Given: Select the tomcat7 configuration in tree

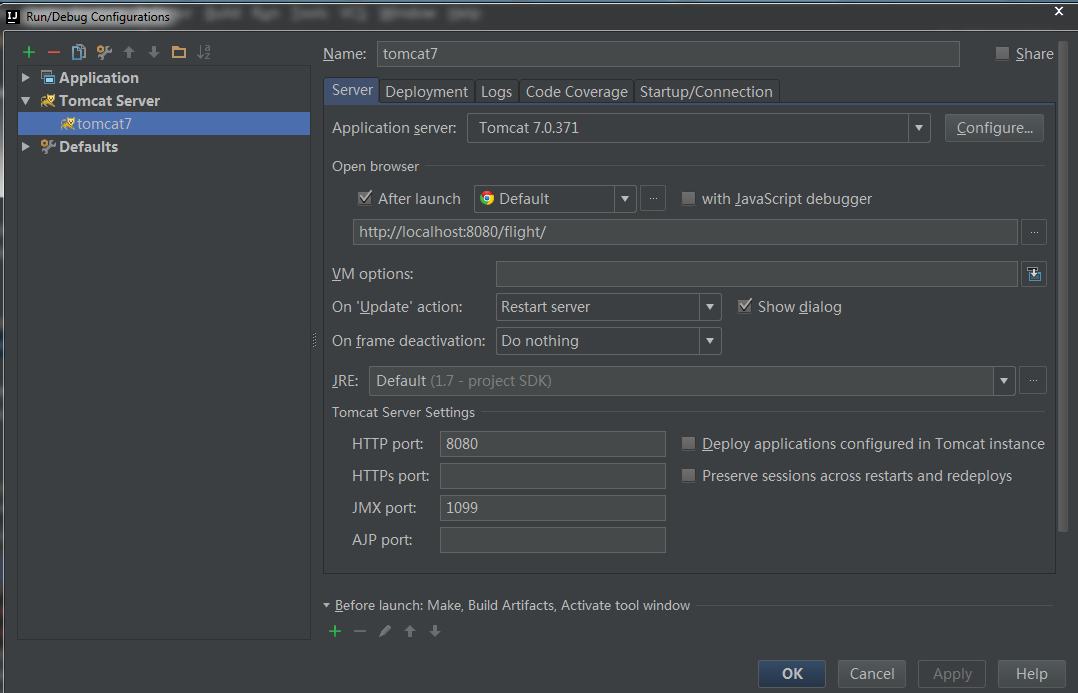Looking at the screenshot, I should (164, 124).
